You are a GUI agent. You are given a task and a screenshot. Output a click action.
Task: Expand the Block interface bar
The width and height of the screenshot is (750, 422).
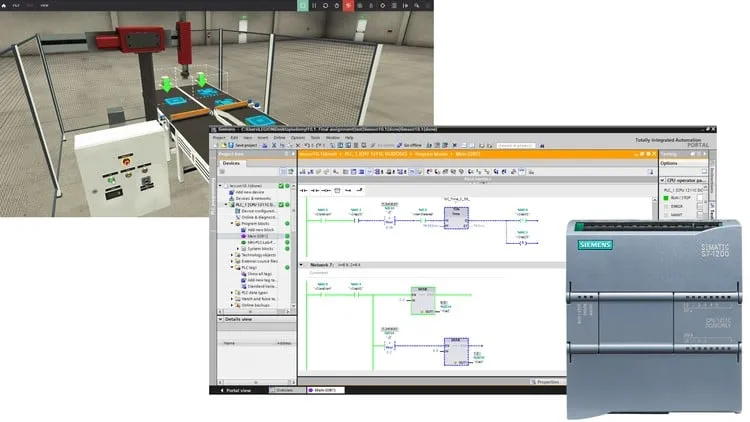(477, 179)
